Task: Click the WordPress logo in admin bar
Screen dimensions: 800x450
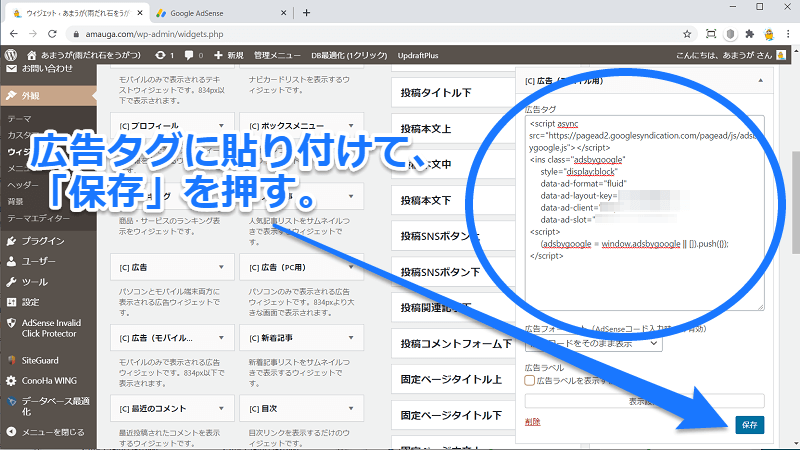Action: click(x=13, y=55)
